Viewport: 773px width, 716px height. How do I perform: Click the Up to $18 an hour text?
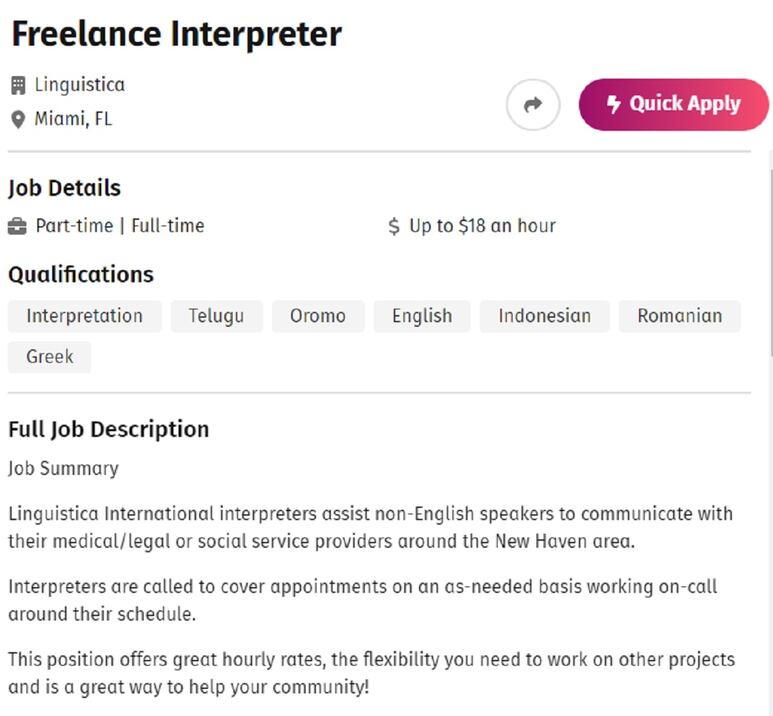pos(482,226)
